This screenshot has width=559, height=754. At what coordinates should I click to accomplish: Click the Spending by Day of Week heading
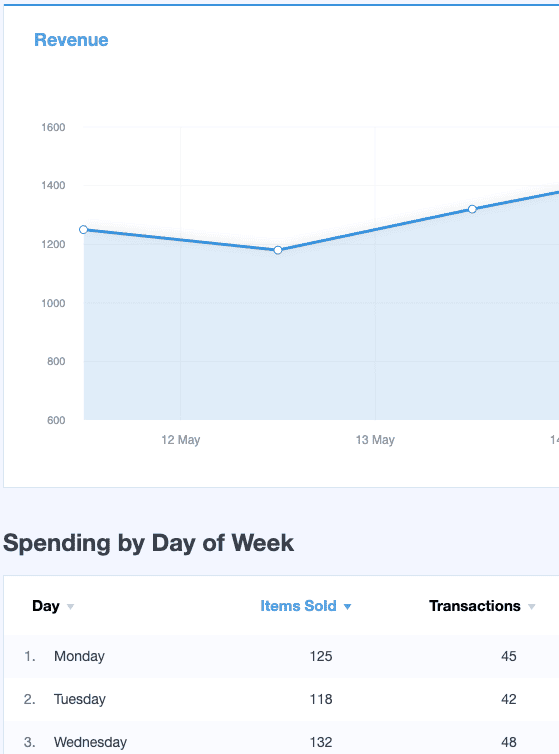pyautogui.click(x=149, y=543)
